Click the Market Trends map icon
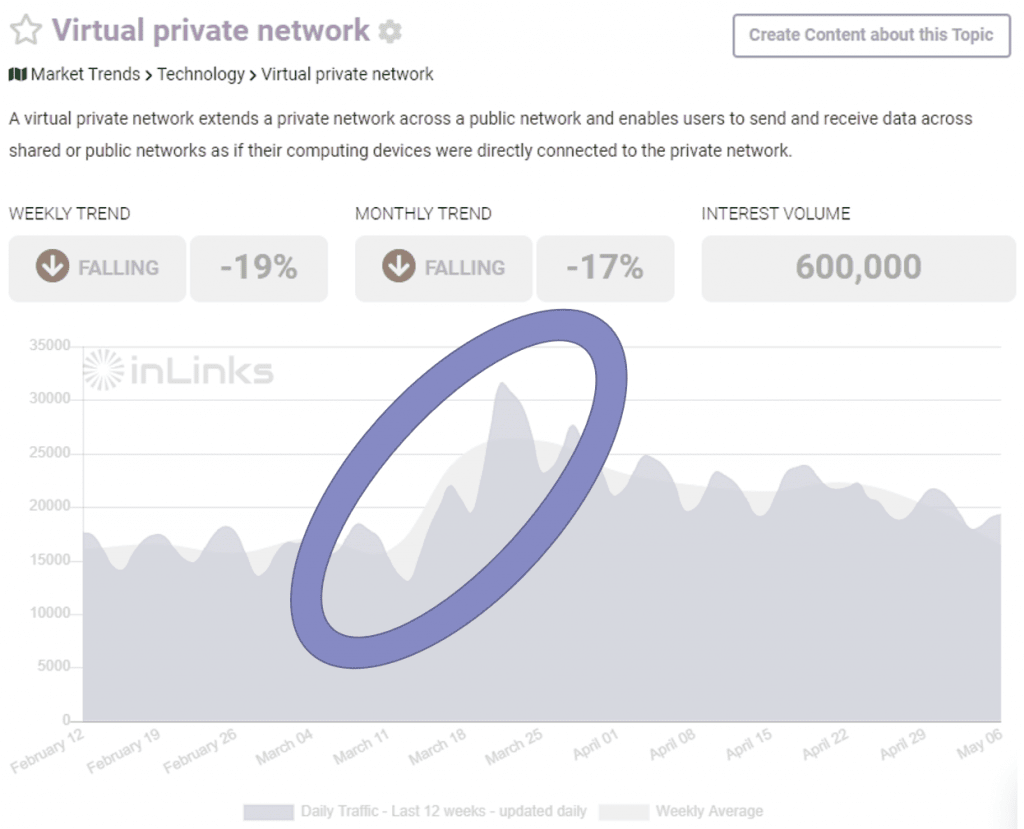This screenshot has height=829, width=1024. click(18, 74)
